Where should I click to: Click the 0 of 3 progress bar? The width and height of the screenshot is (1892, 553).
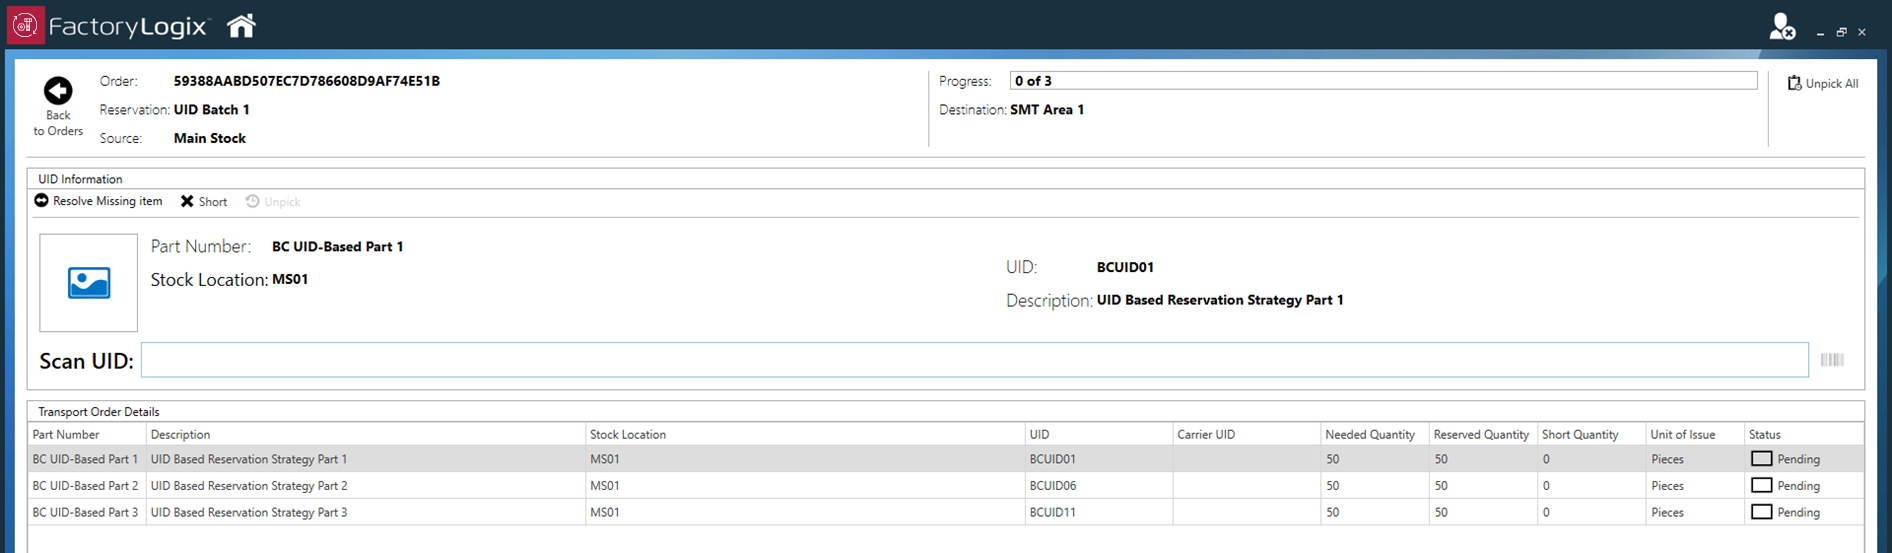click(1382, 81)
